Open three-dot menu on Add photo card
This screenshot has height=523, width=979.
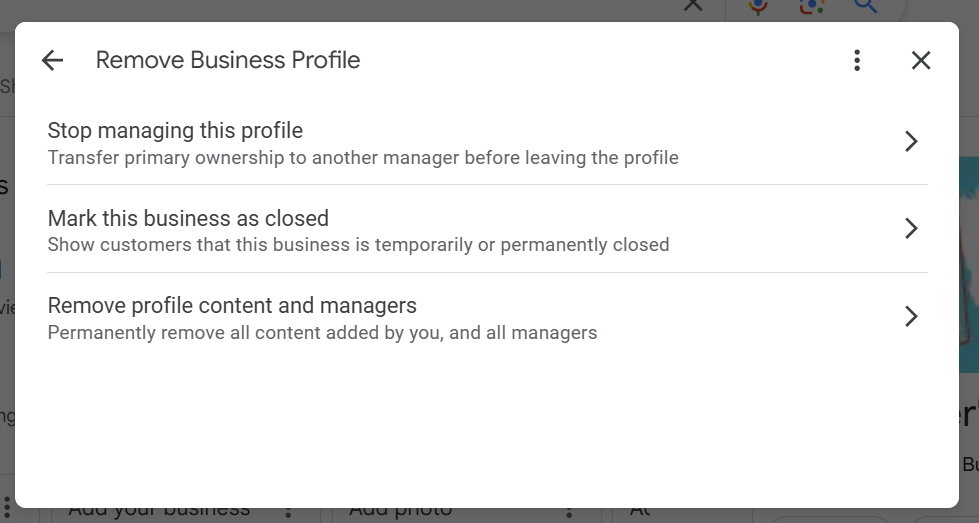pyautogui.click(x=569, y=513)
